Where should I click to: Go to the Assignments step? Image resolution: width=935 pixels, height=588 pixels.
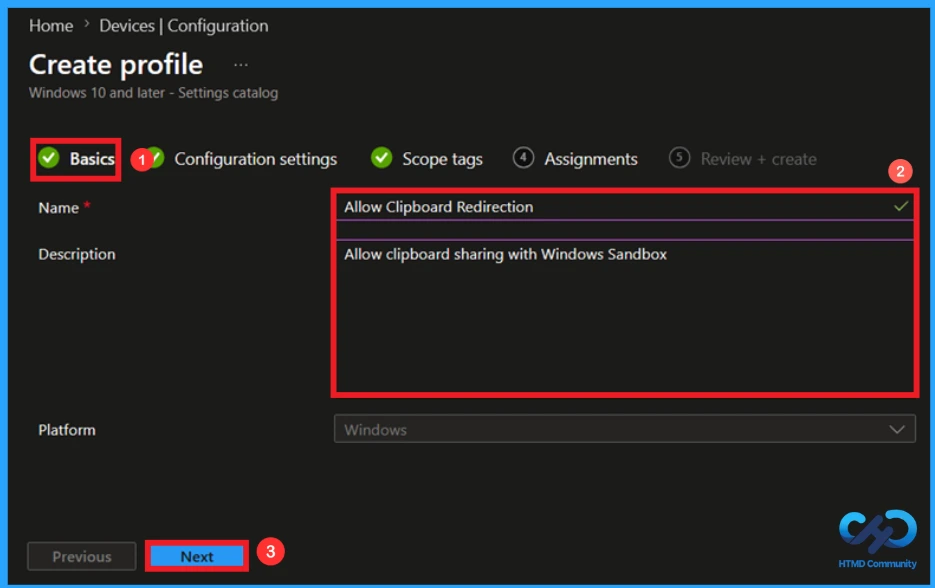pyautogui.click(x=575, y=159)
